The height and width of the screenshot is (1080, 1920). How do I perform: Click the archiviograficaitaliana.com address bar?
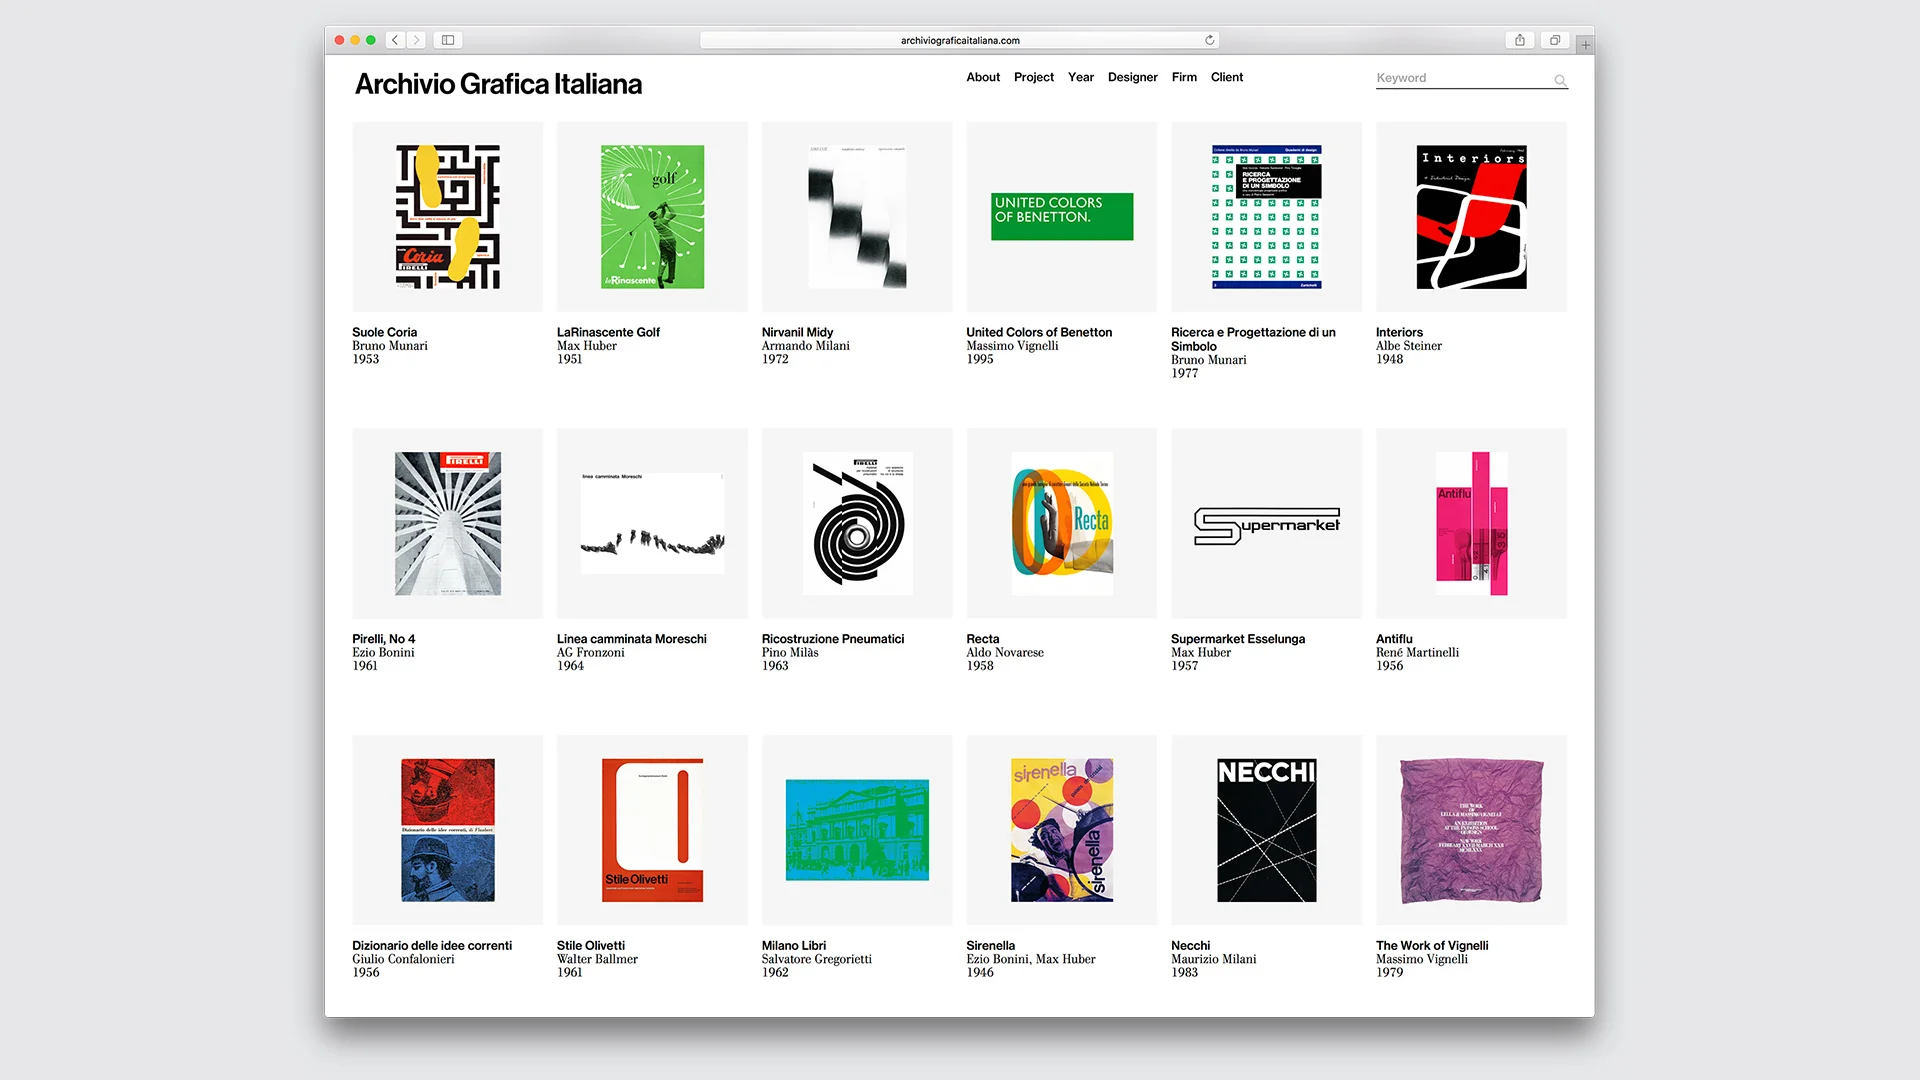pos(959,40)
